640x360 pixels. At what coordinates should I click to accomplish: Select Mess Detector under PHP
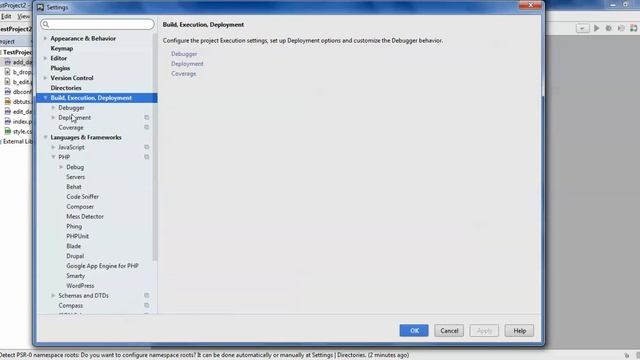click(85, 216)
